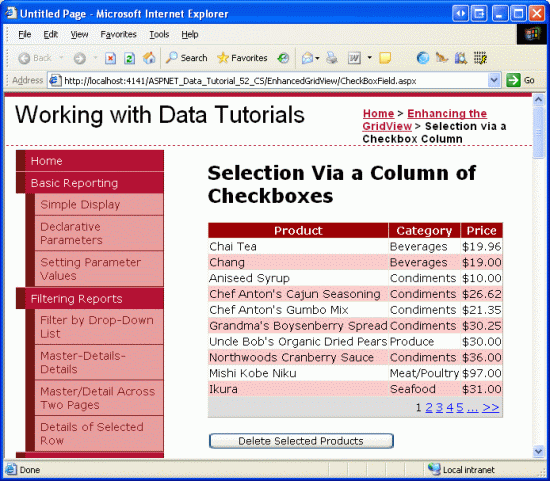
Task: Click the Stop loading toolbar icon
Action: (110, 58)
